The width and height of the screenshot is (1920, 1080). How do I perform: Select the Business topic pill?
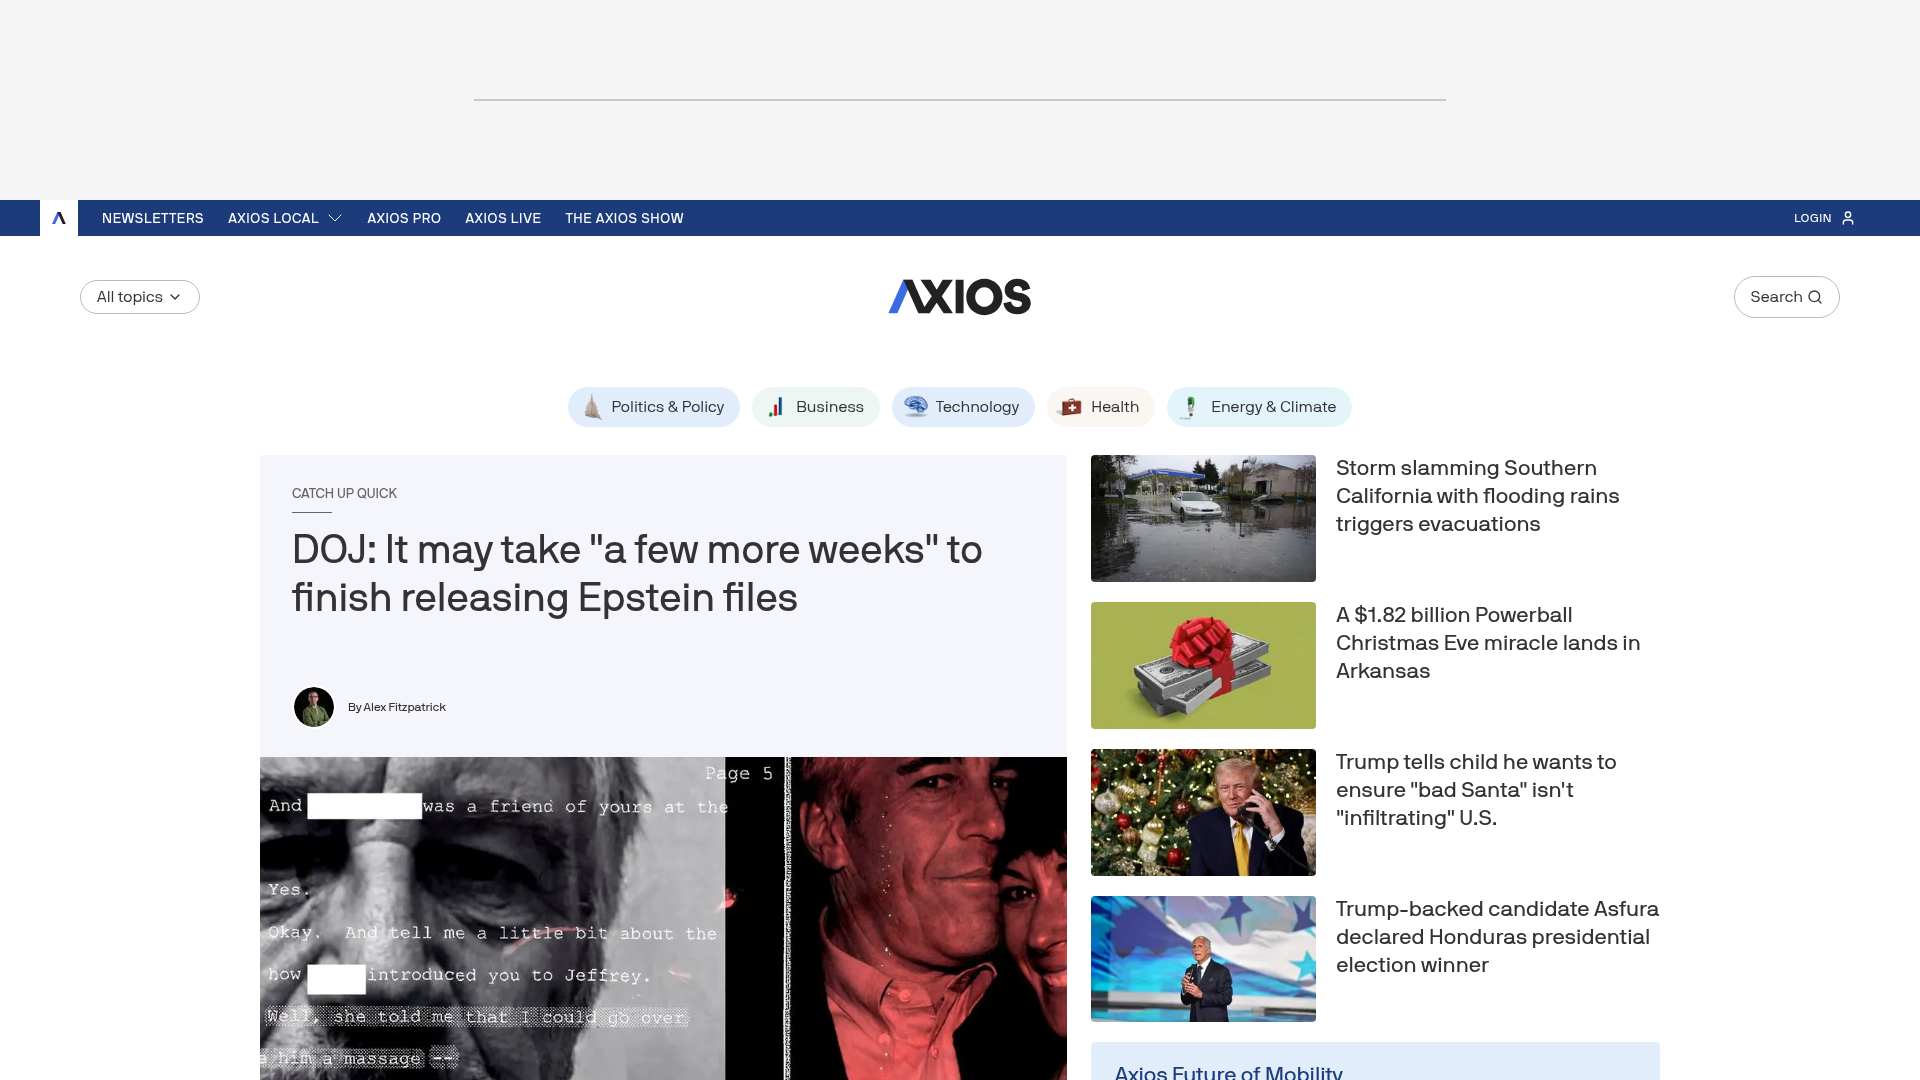point(816,407)
